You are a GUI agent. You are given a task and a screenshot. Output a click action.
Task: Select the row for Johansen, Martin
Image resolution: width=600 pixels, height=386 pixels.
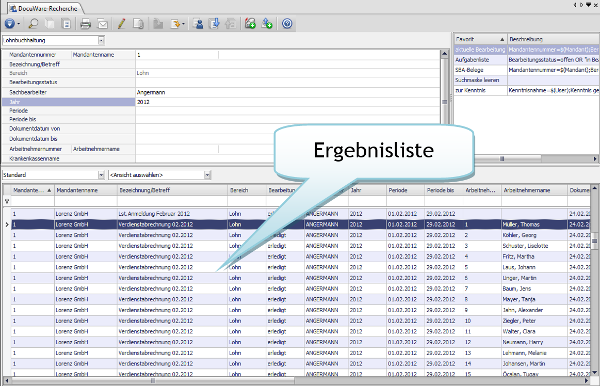[300, 364]
